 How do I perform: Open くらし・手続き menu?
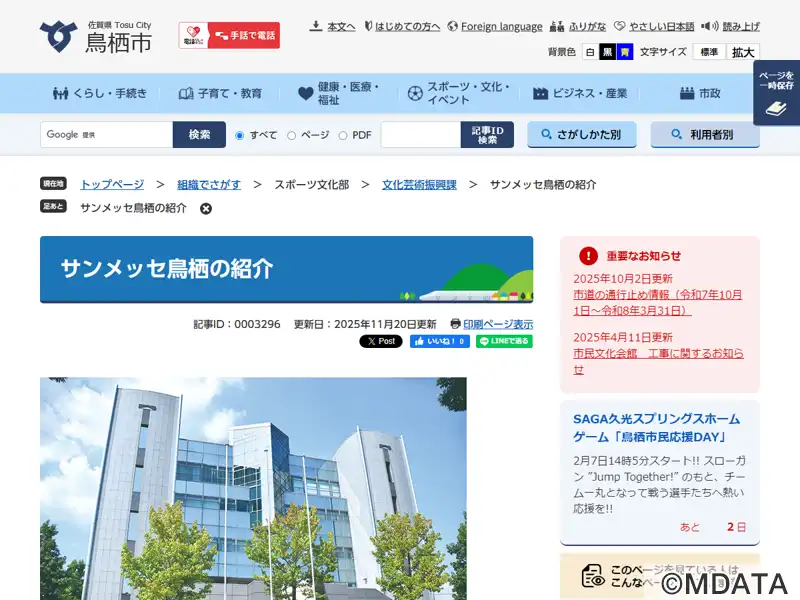click(100, 93)
